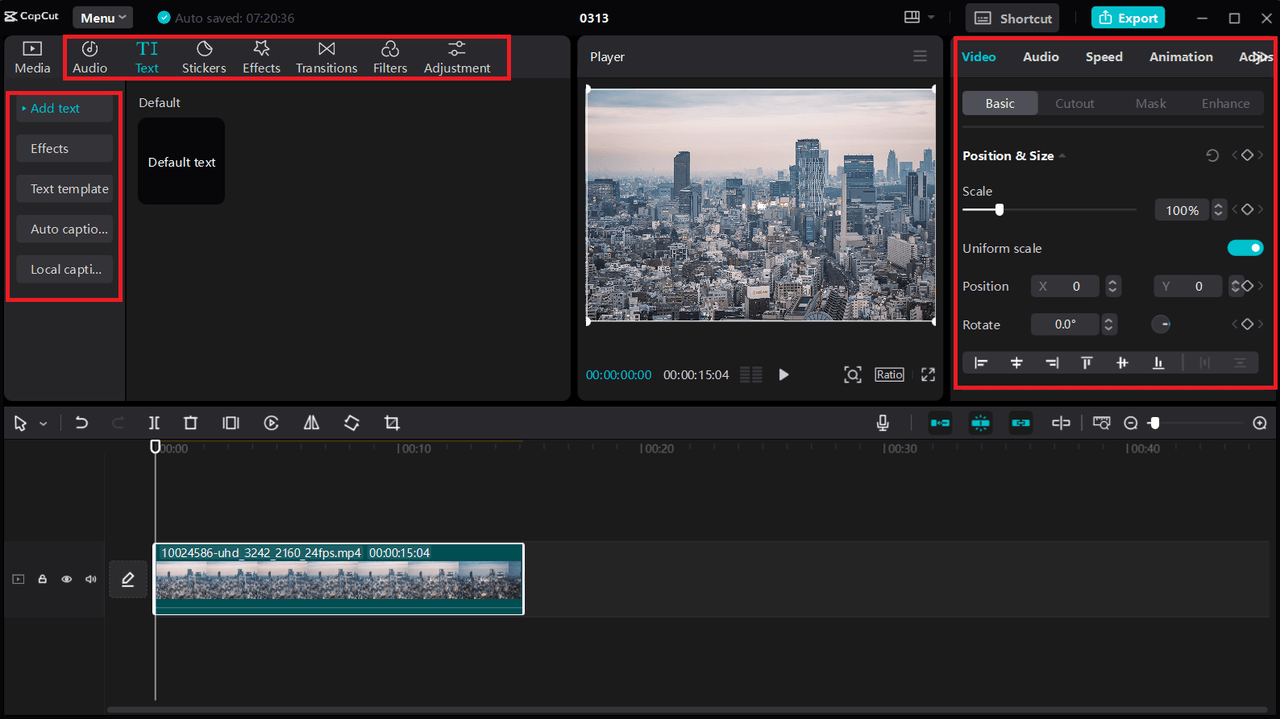Select the Mask tab
Image resolution: width=1280 pixels, height=719 pixels.
click(x=1150, y=103)
